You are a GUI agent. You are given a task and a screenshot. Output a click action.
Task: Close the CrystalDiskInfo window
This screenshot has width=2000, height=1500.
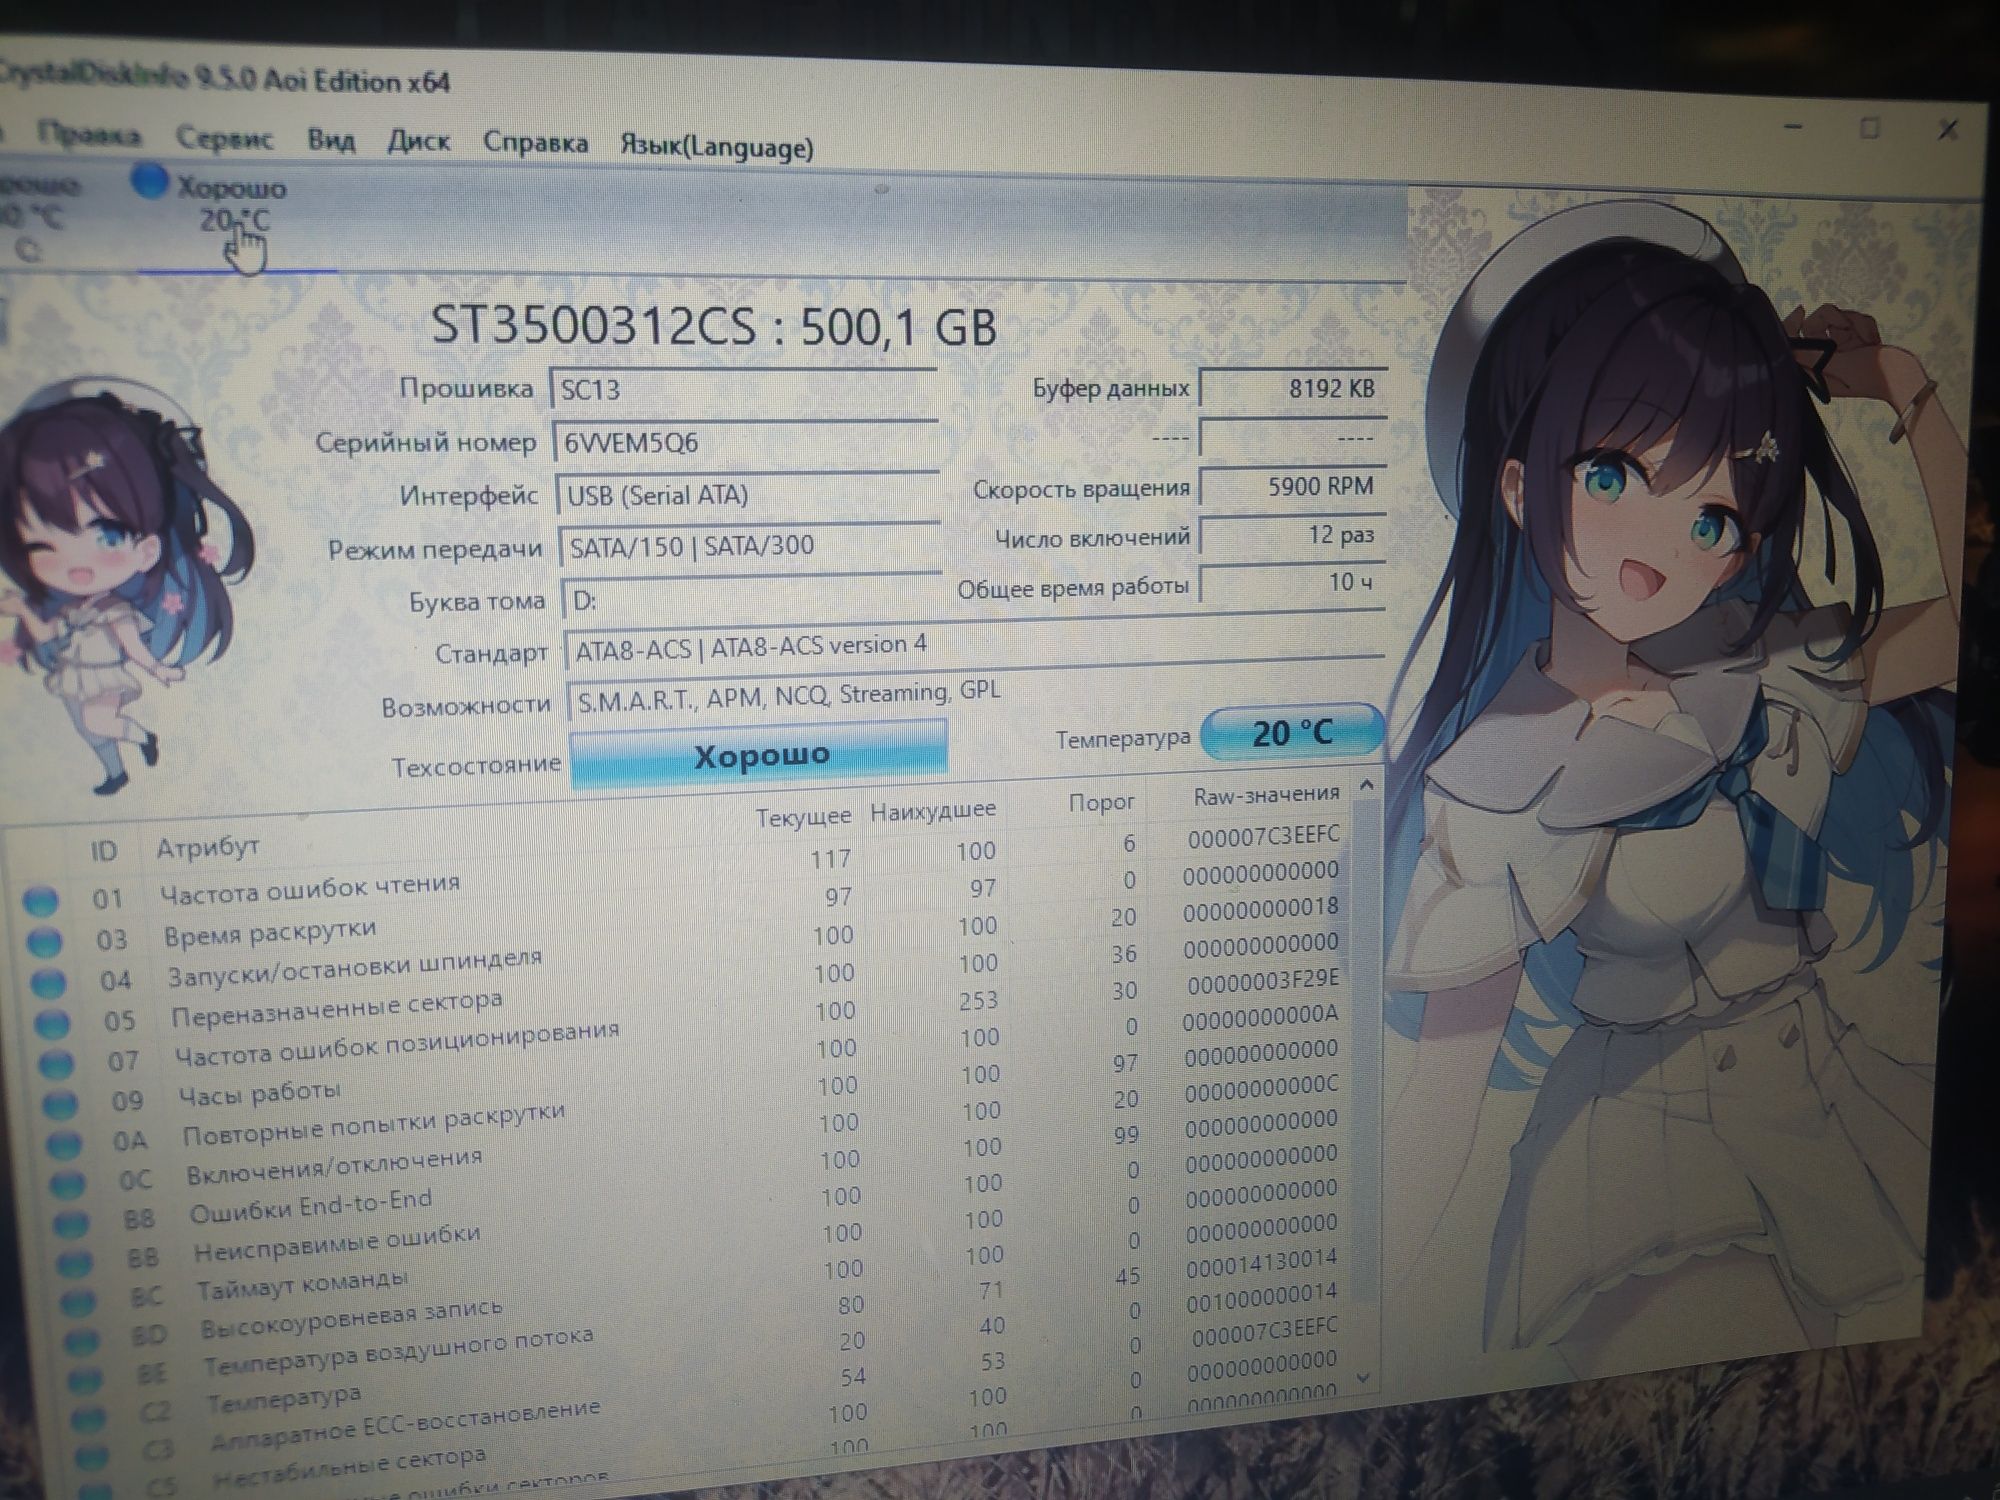[1947, 130]
